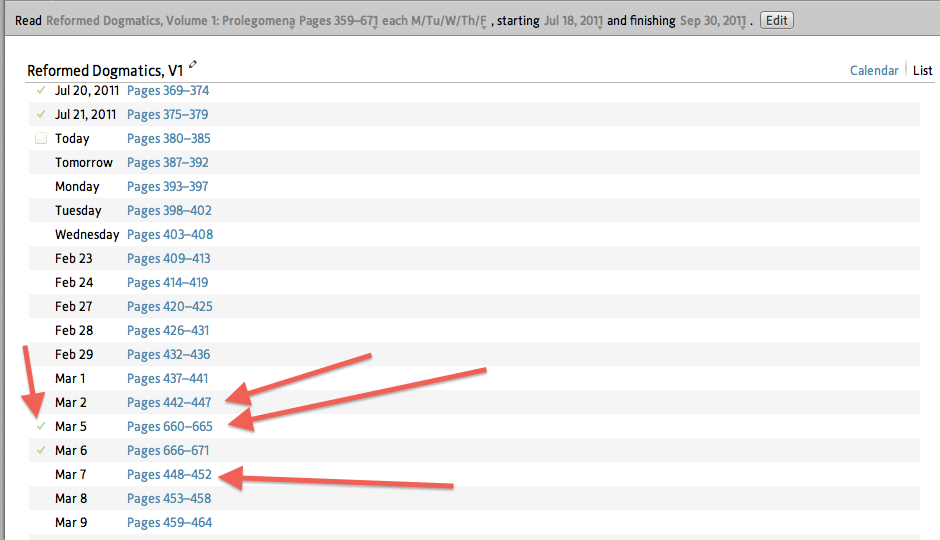Viewport: 940px width, 540px height.
Task: Open Pages 453–458 link
Action: click(169, 498)
